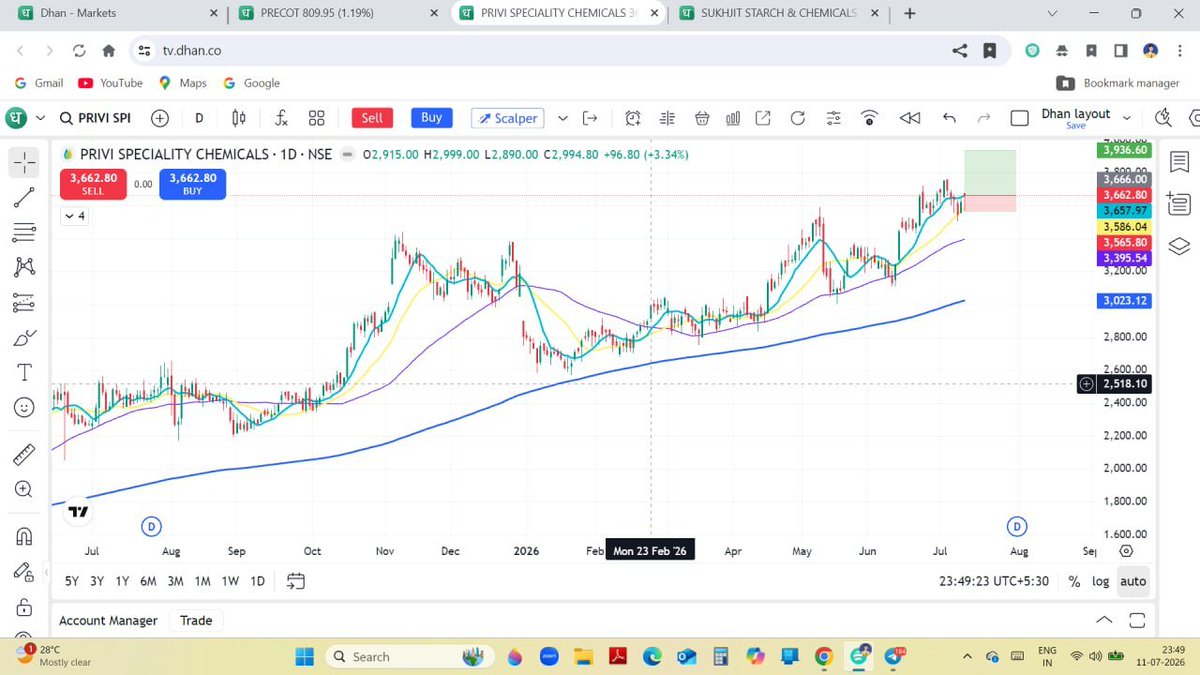Image resolution: width=1200 pixels, height=675 pixels.
Task: Open the indicators fx menu
Action: click(282, 118)
